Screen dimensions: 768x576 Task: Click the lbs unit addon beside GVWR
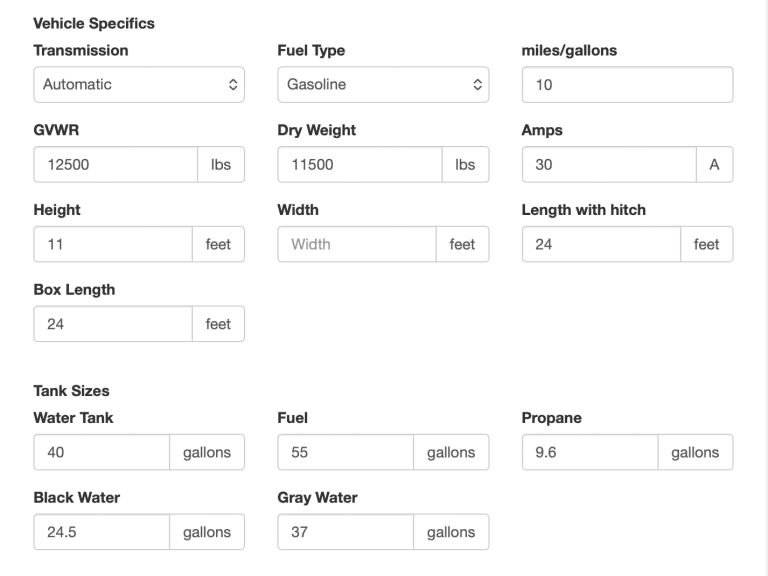[221, 165]
